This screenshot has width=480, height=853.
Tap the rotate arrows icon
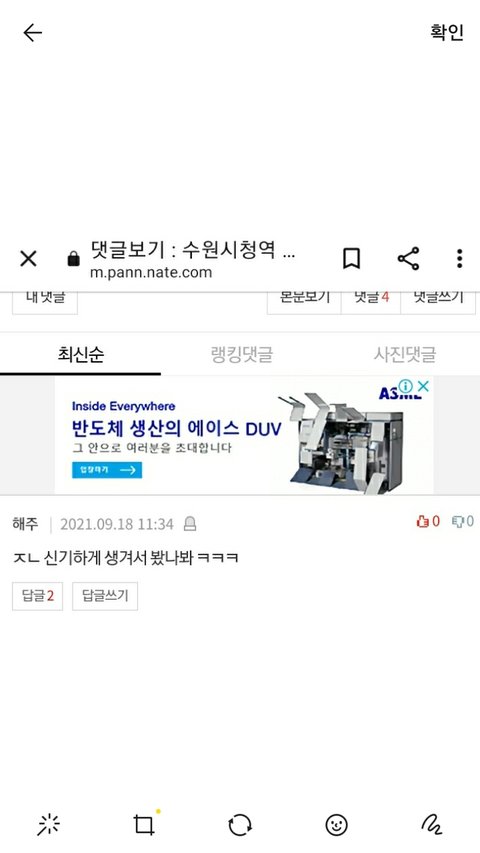[240, 825]
